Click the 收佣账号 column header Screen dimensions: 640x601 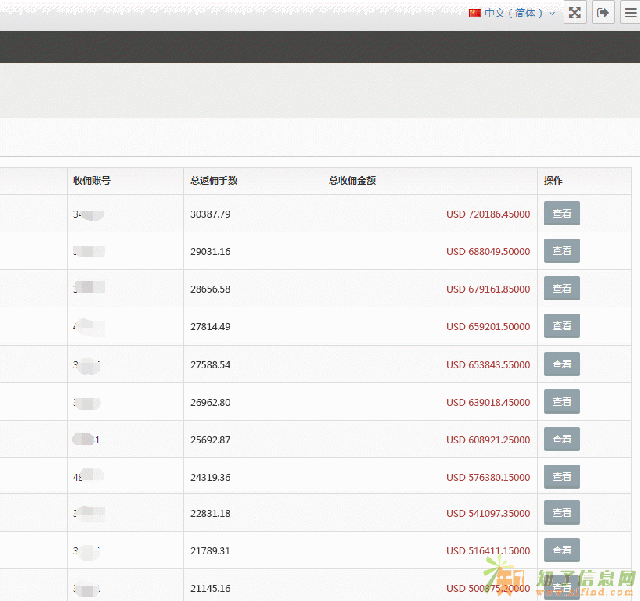pos(91,181)
